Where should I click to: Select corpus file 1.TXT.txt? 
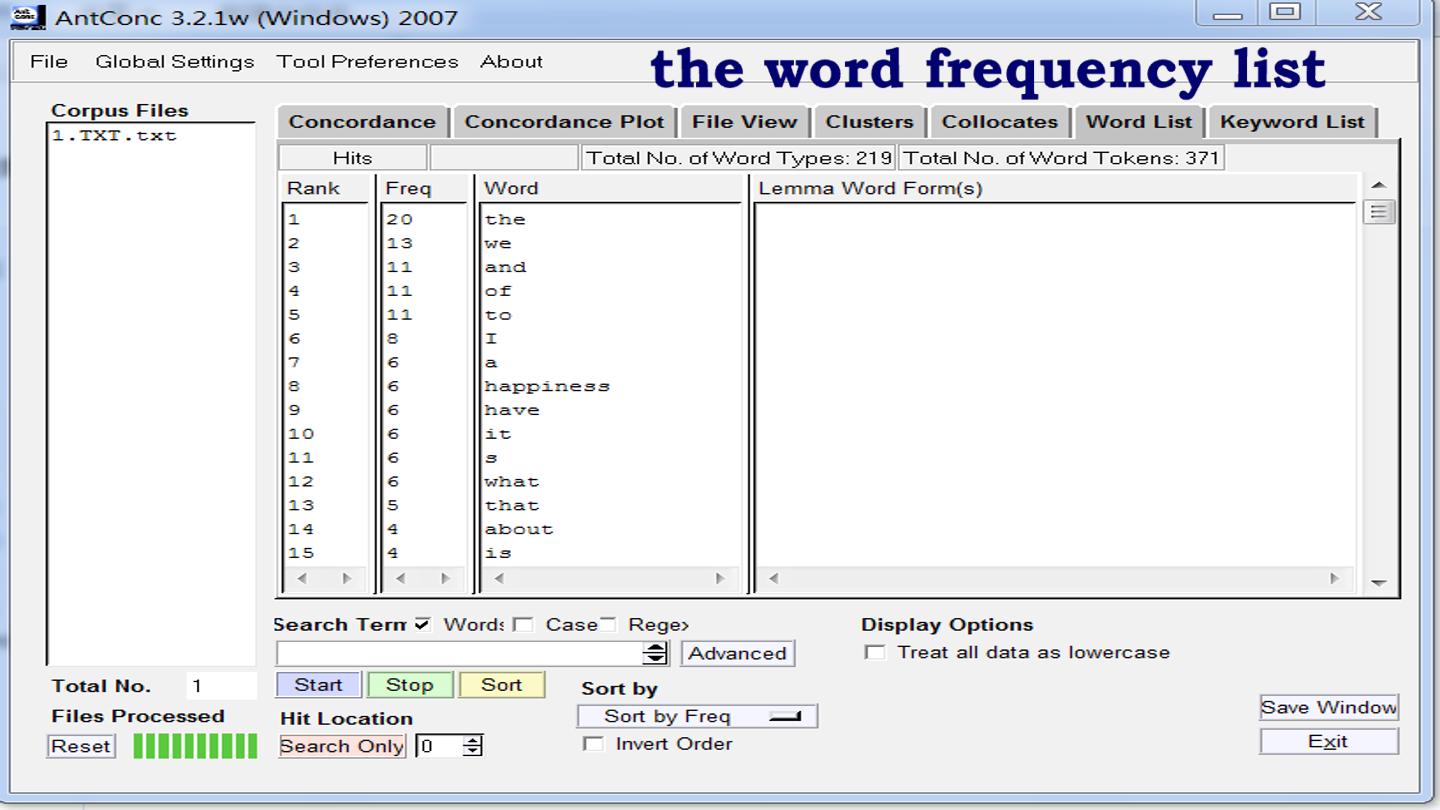[x=114, y=135]
